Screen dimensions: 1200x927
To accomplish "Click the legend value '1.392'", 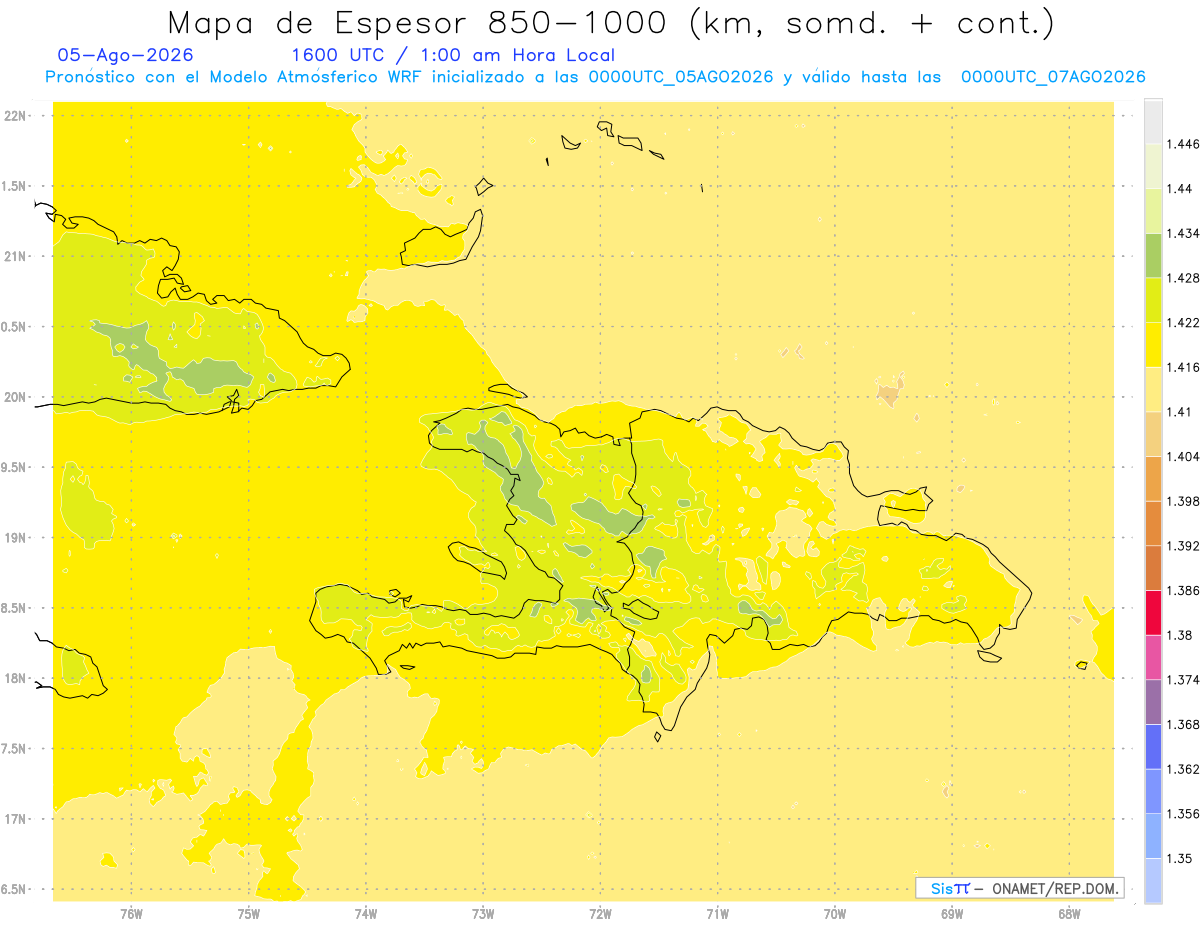I will (1183, 546).
